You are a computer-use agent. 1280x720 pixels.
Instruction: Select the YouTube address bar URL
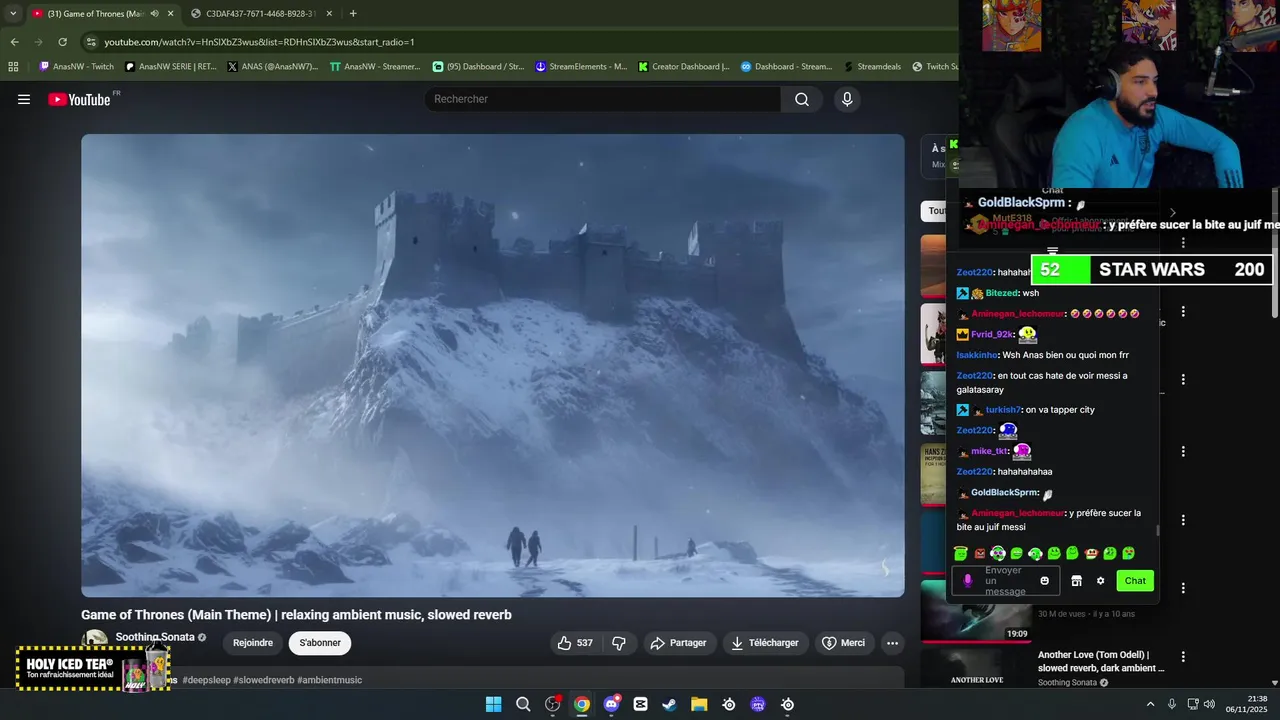(259, 42)
